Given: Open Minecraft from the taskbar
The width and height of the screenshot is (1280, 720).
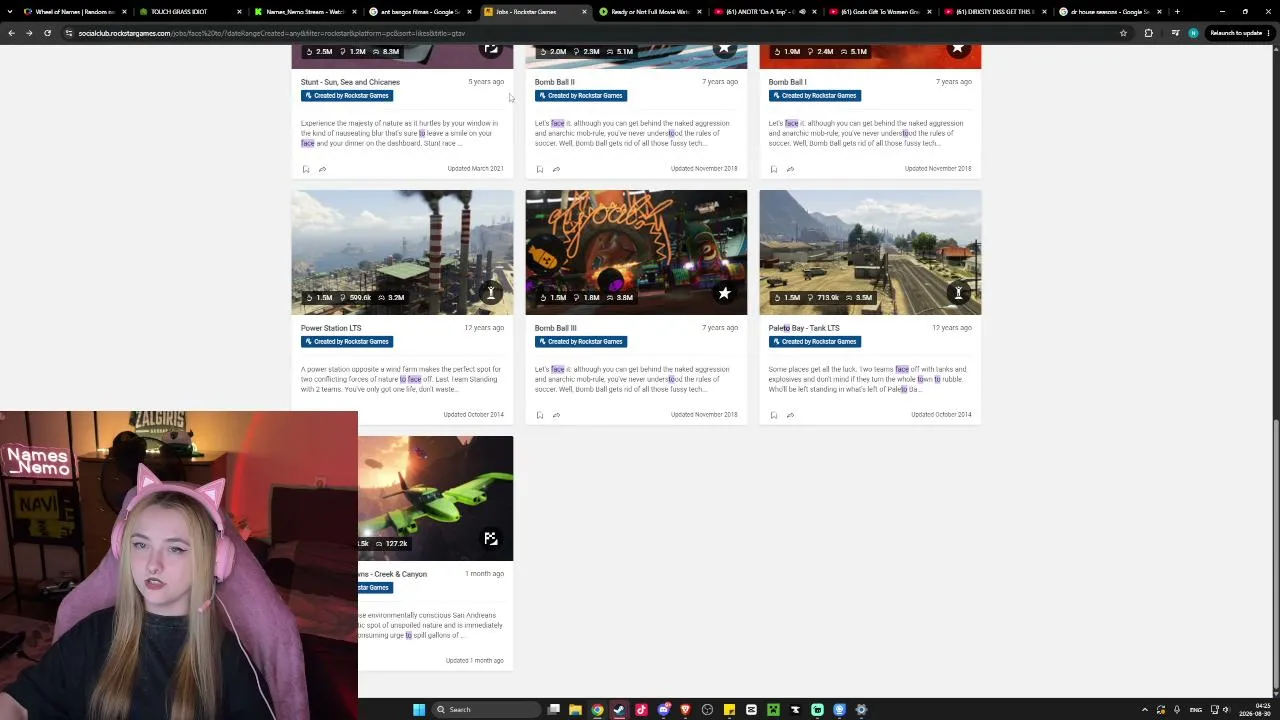Looking at the screenshot, I should [773, 710].
